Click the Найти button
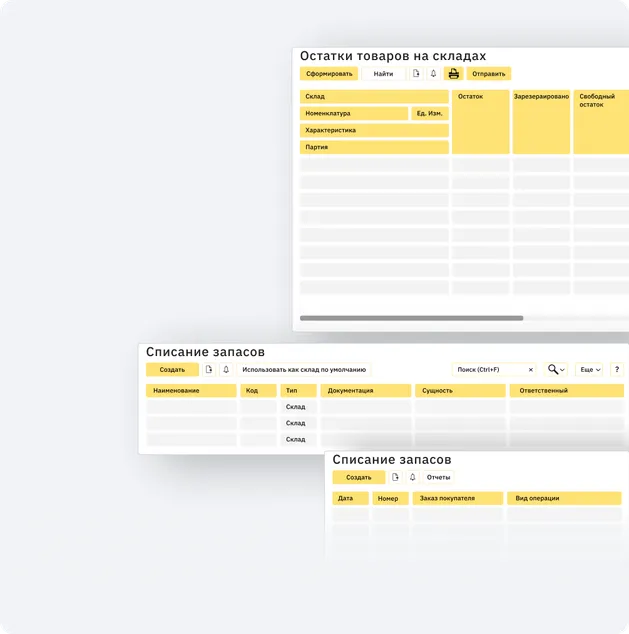The image size is (629, 634). [383, 74]
